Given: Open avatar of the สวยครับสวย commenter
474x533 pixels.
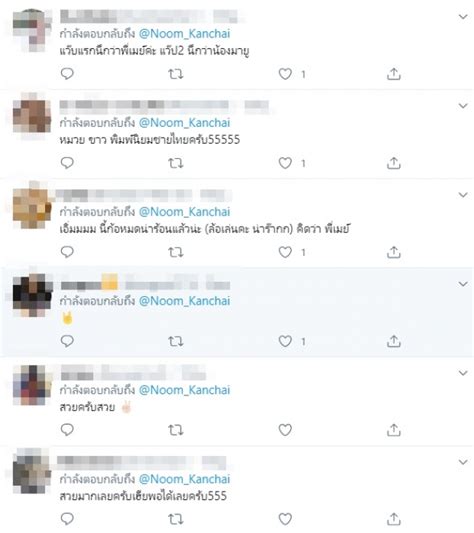Looking at the screenshot, I should [32, 385].
